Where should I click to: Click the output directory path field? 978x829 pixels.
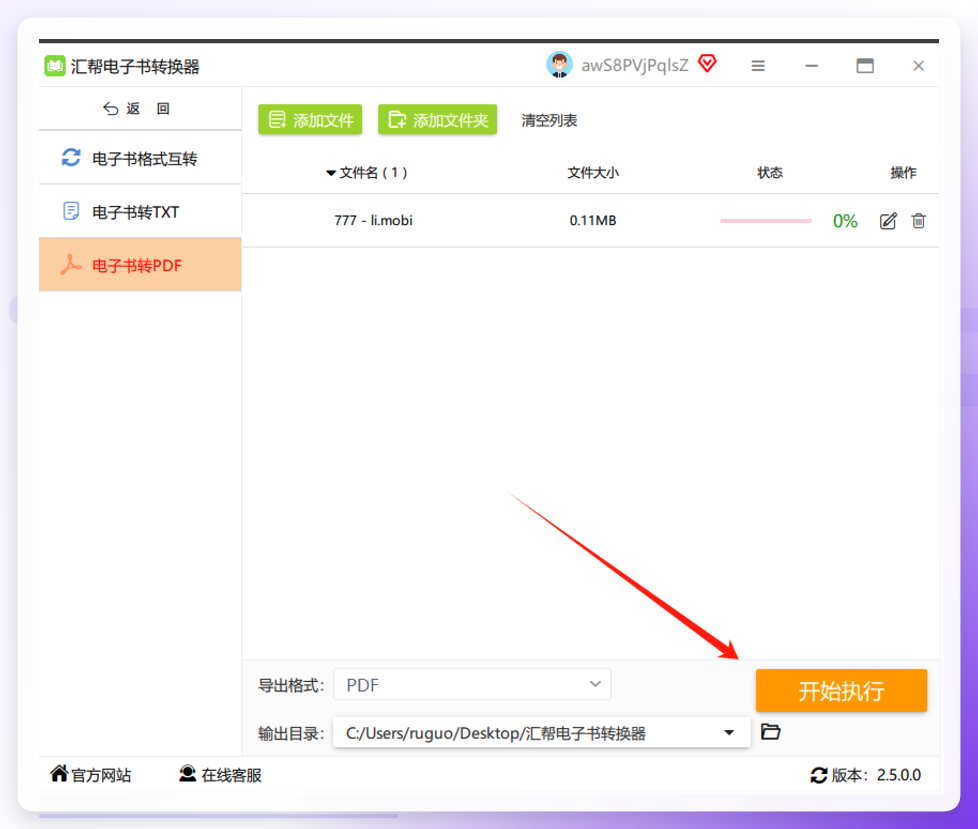click(541, 732)
